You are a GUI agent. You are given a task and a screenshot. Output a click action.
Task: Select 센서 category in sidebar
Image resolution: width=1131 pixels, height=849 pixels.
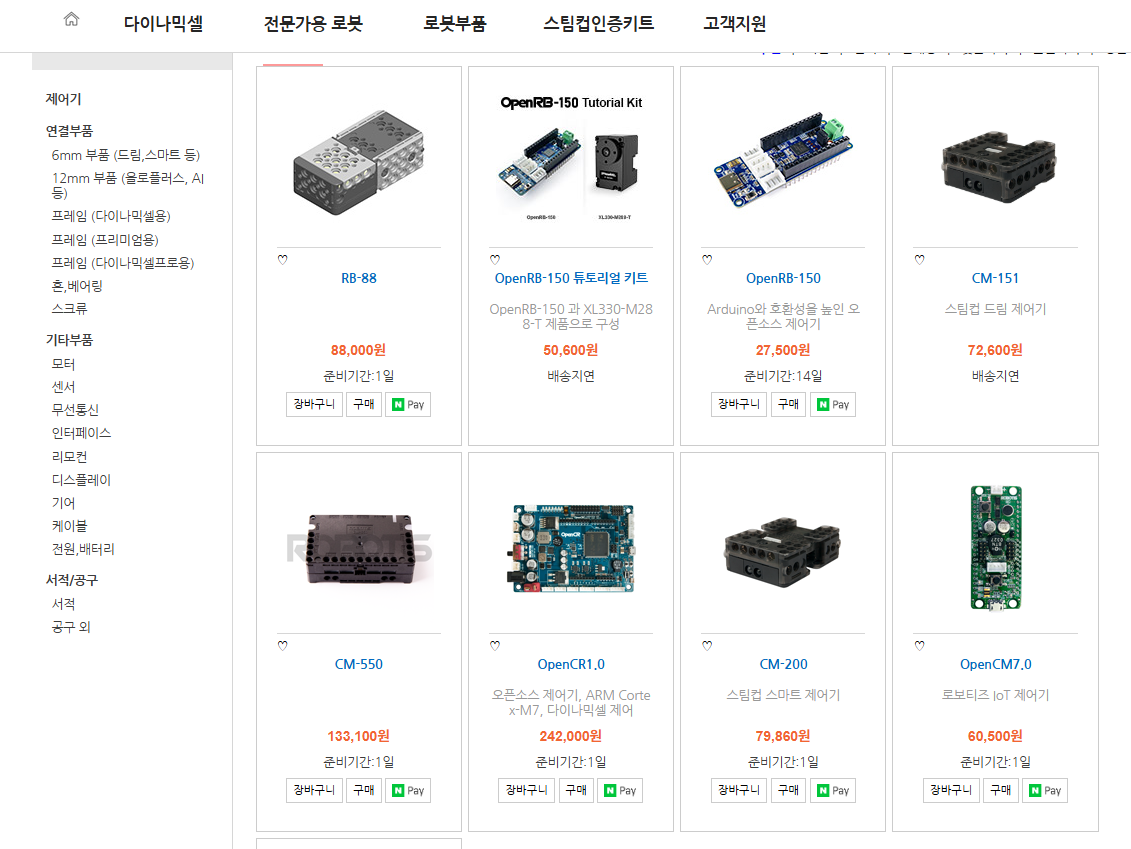click(63, 387)
